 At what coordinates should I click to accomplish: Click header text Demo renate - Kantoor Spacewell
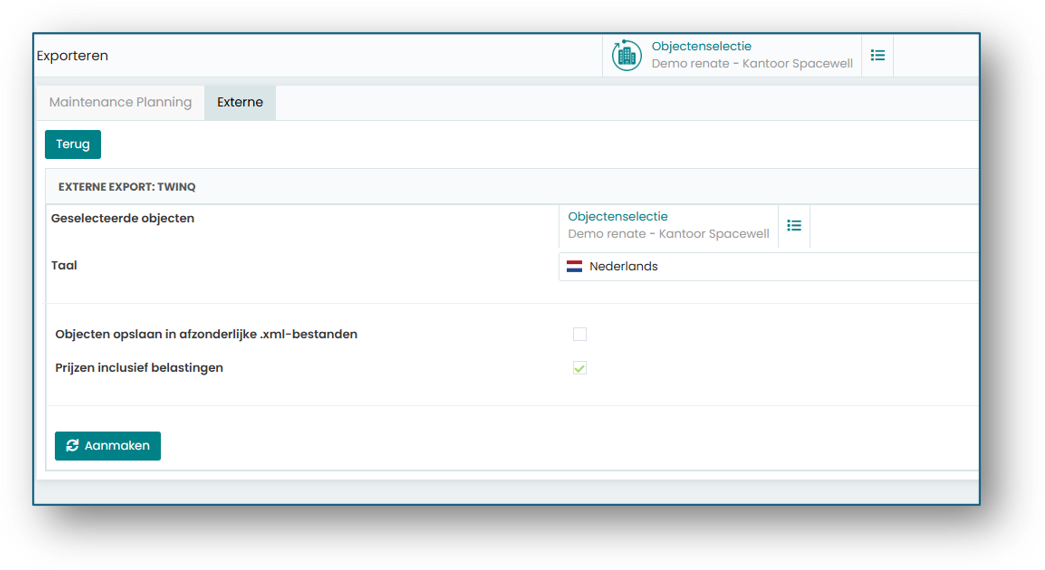tap(752, 63)
